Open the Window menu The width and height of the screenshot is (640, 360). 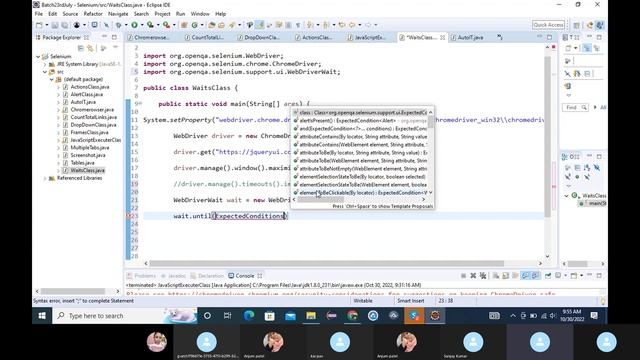(200, 14)
